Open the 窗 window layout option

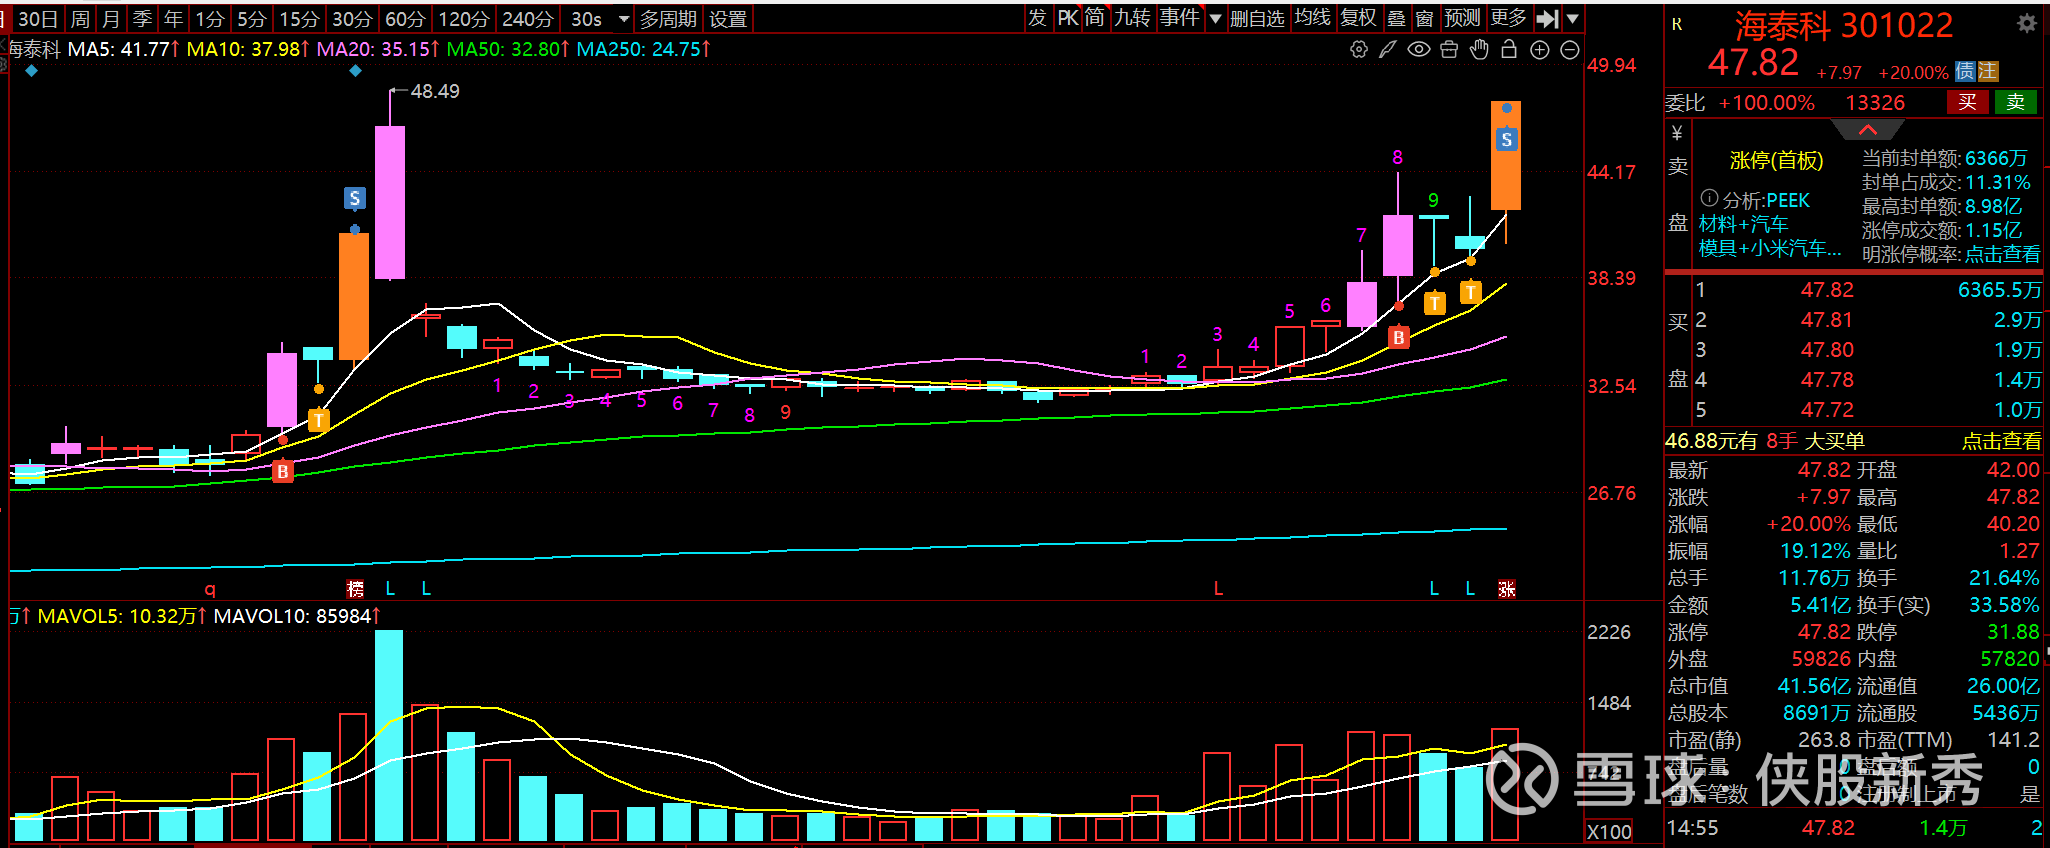pyautogui.click(x=1425, y=18)
